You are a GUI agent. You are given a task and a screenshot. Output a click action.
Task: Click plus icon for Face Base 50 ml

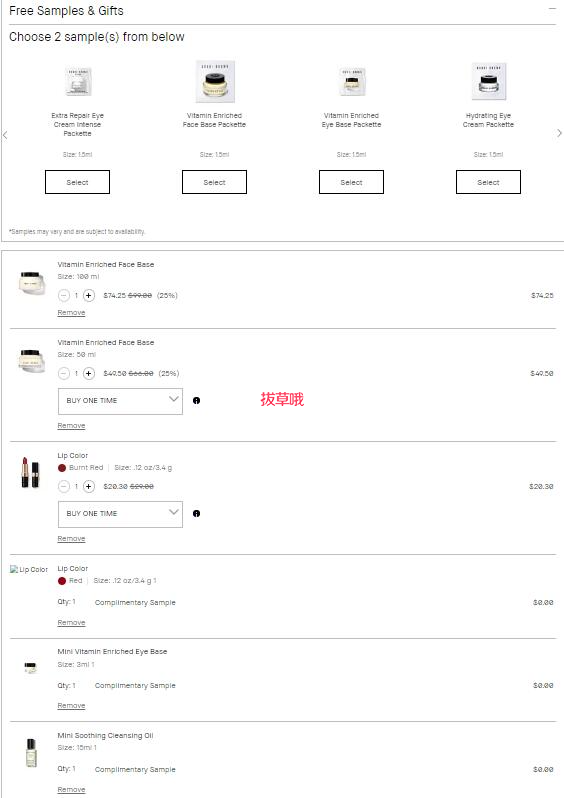click(x=89, y=374)
